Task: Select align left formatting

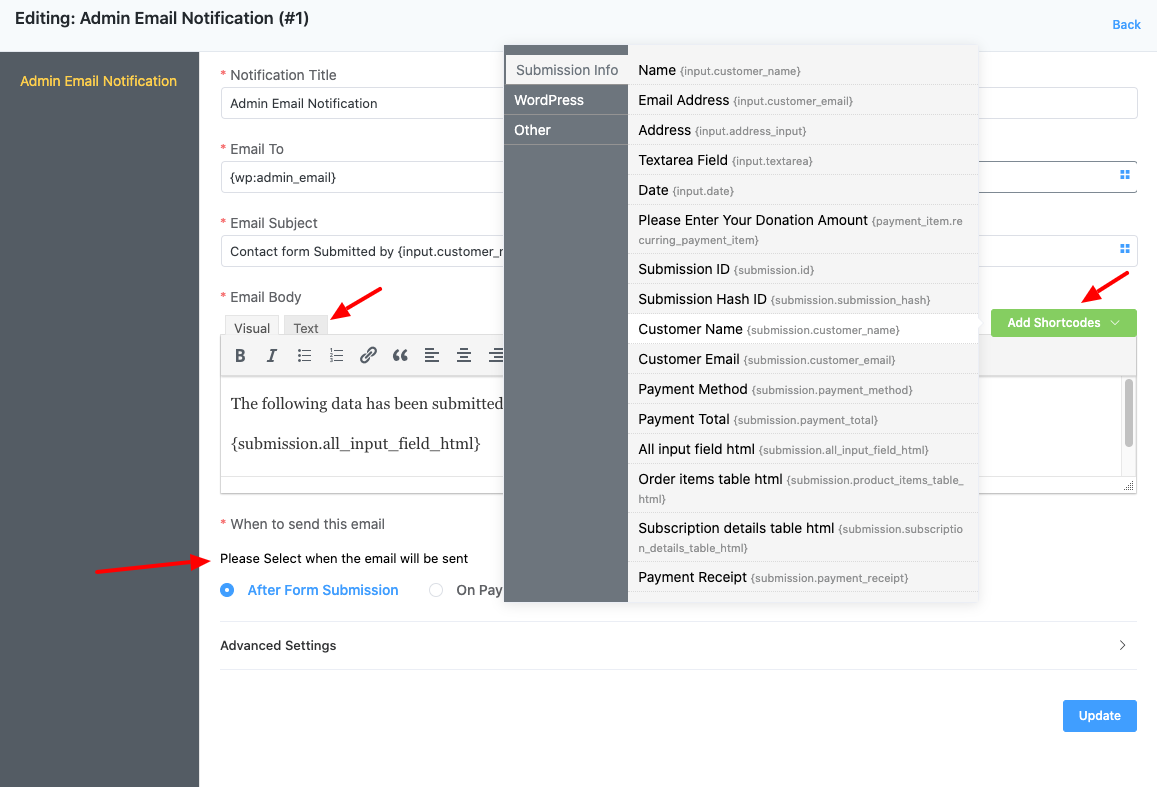Action: pos(432,355)
